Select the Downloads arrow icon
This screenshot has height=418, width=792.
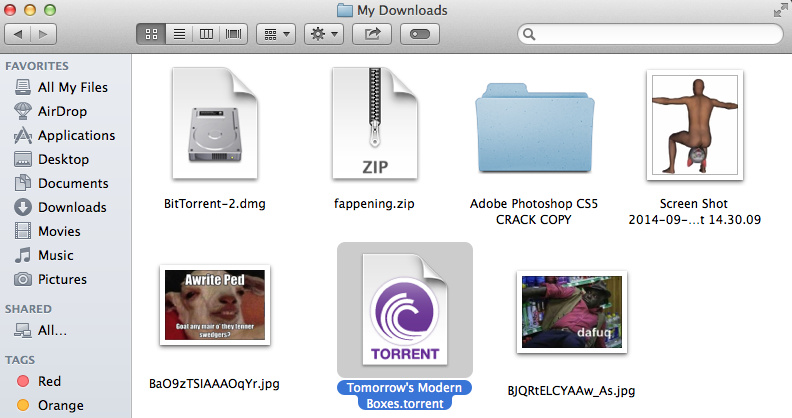point(23,207)
